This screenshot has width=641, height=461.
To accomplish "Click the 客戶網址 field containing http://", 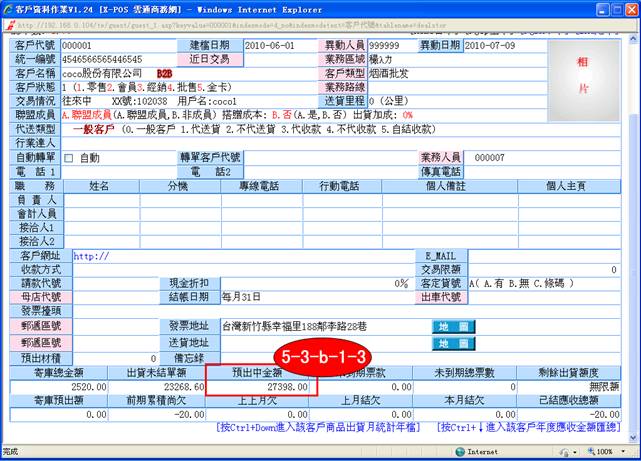I will coord(240,256).
